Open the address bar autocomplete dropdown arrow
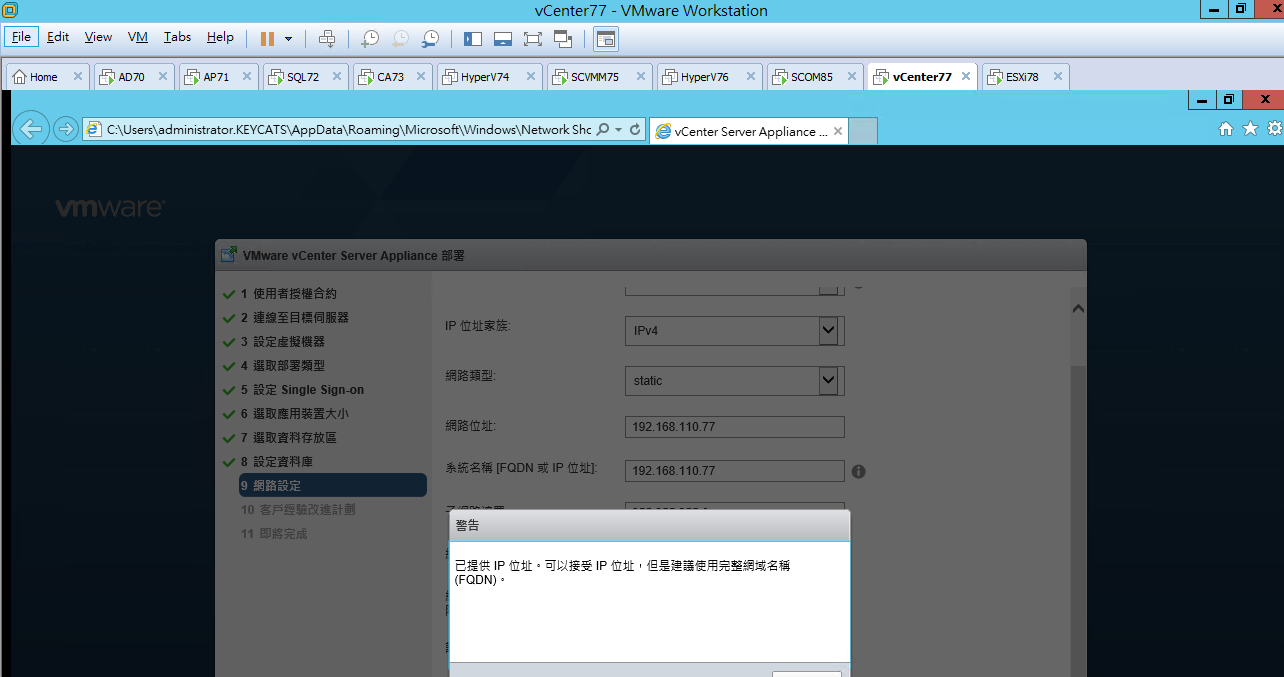Image resolution: width=1284 pixels, height=677 pixels. click(619, 130)
